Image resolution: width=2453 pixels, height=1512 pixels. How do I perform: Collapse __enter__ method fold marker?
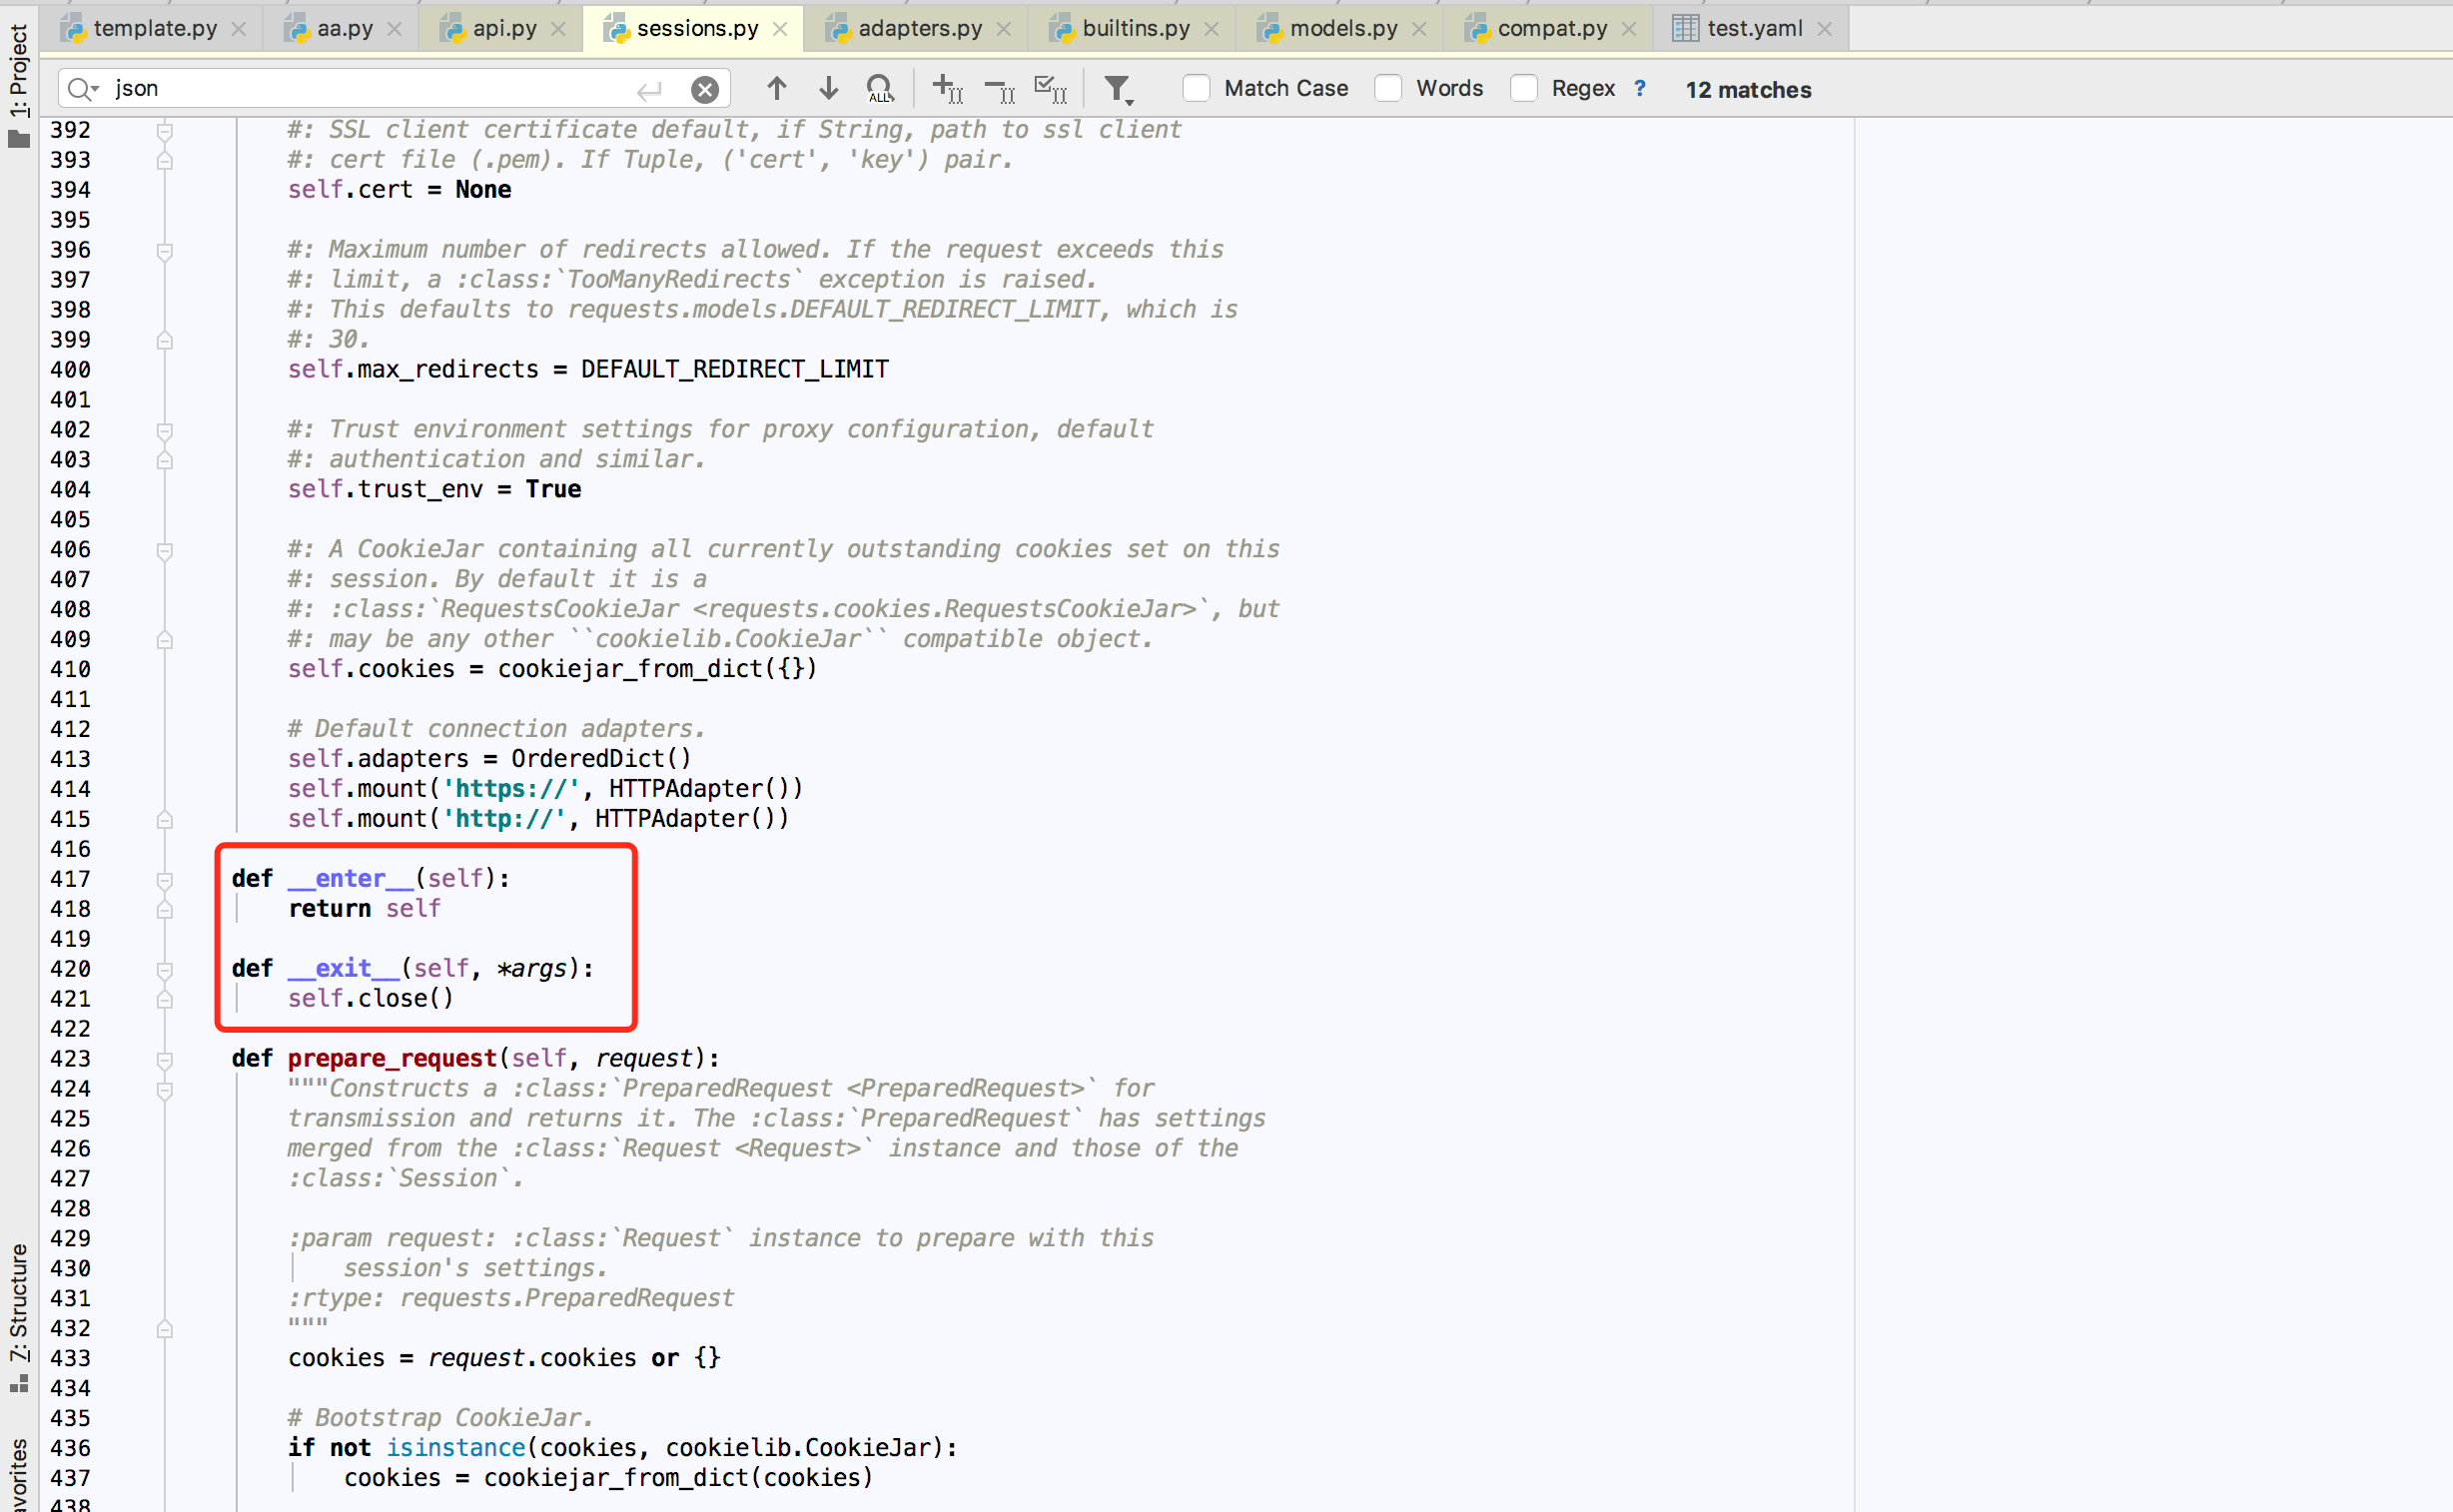point(165,879)
